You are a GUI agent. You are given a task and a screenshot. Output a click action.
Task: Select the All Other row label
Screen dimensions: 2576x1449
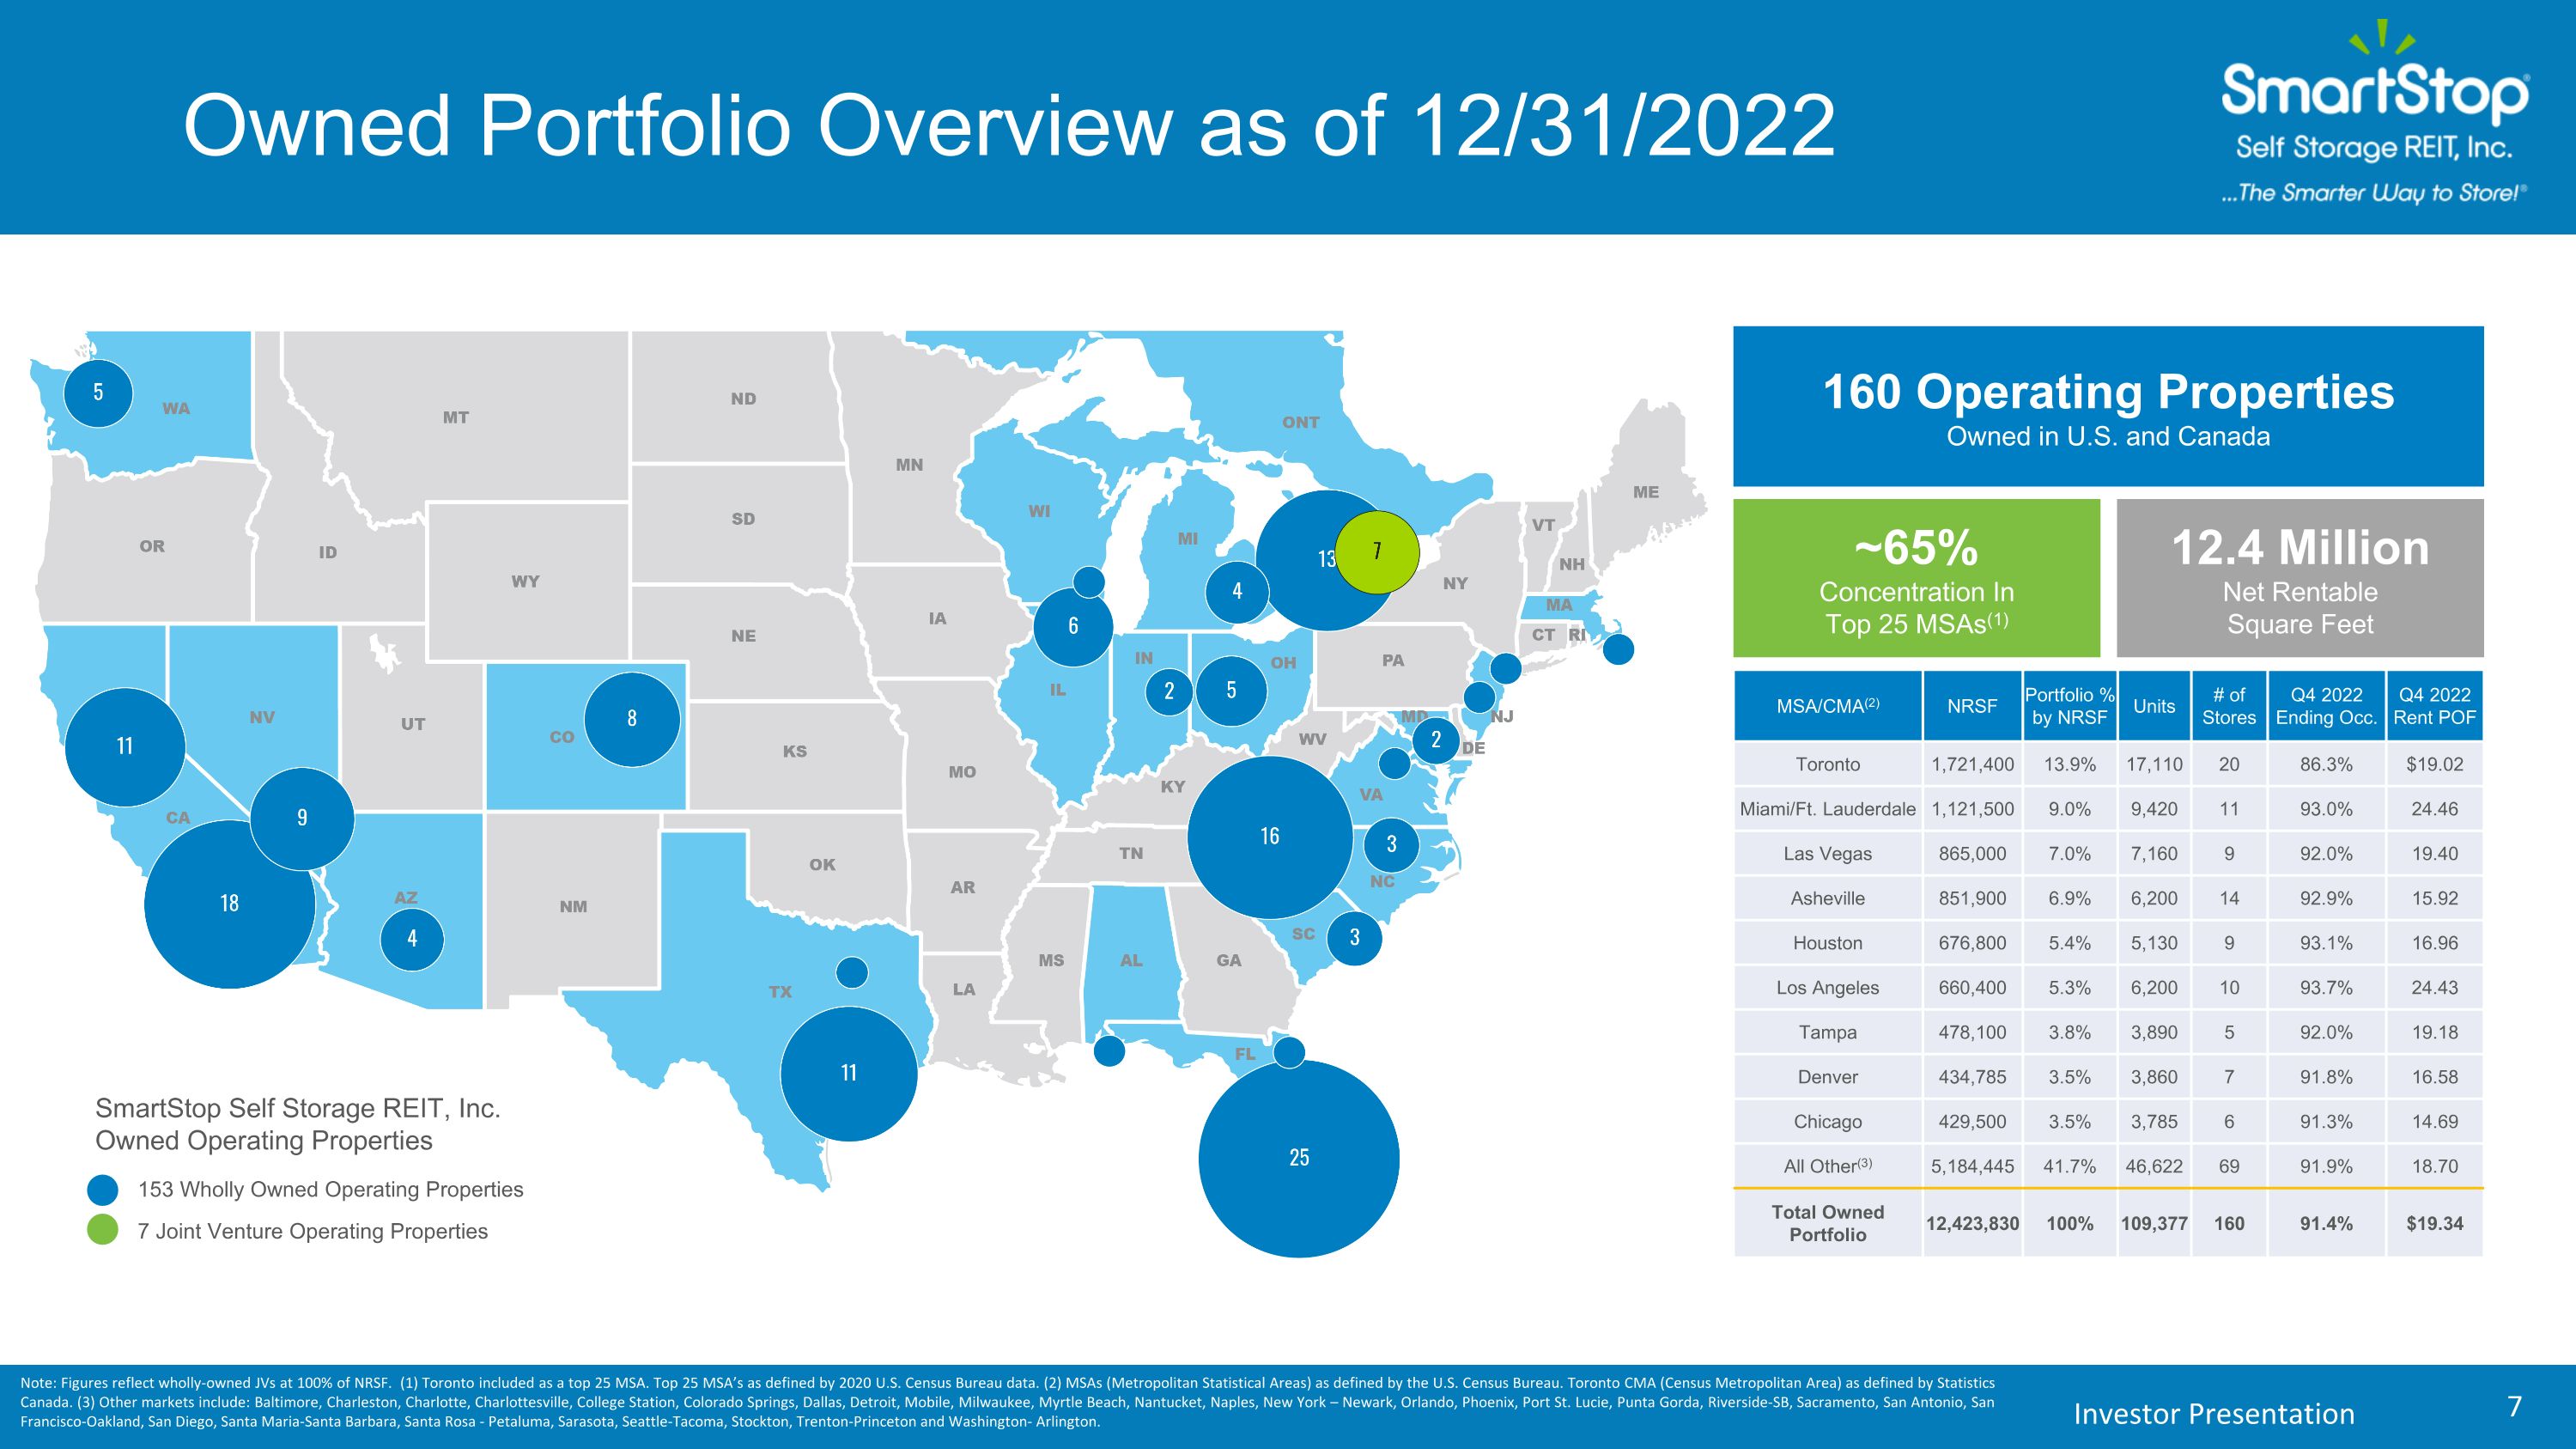[1828, 1166]
